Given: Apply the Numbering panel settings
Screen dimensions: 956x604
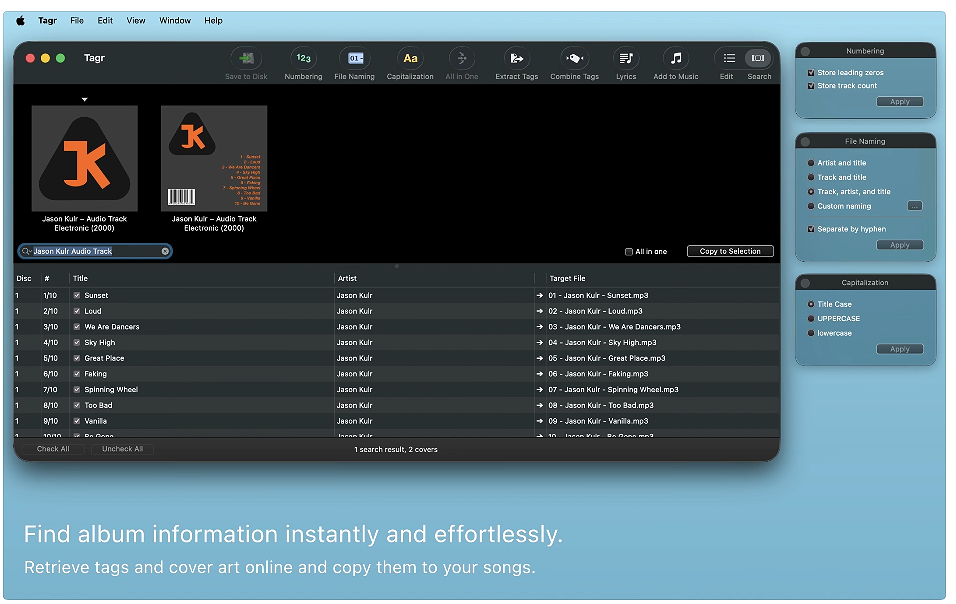Looking at the screenshot, I should click(x=899, y=102).
